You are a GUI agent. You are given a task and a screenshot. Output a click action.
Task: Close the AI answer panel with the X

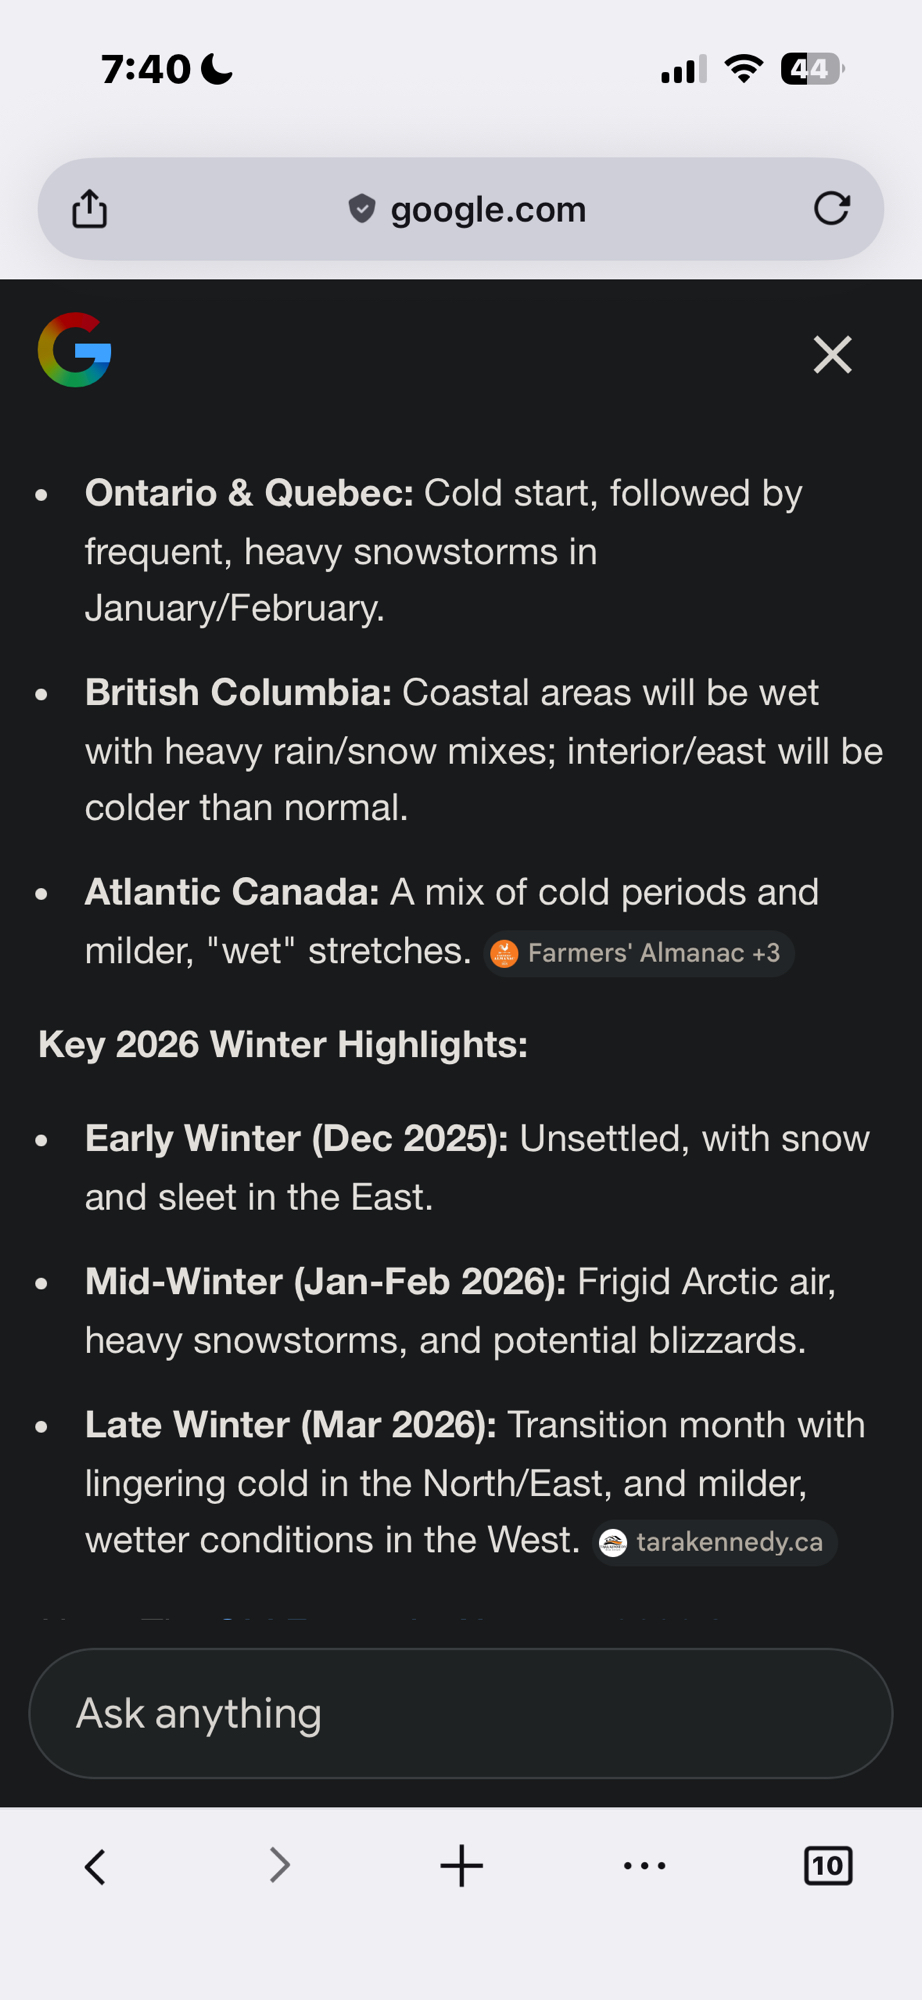(832, 355)
